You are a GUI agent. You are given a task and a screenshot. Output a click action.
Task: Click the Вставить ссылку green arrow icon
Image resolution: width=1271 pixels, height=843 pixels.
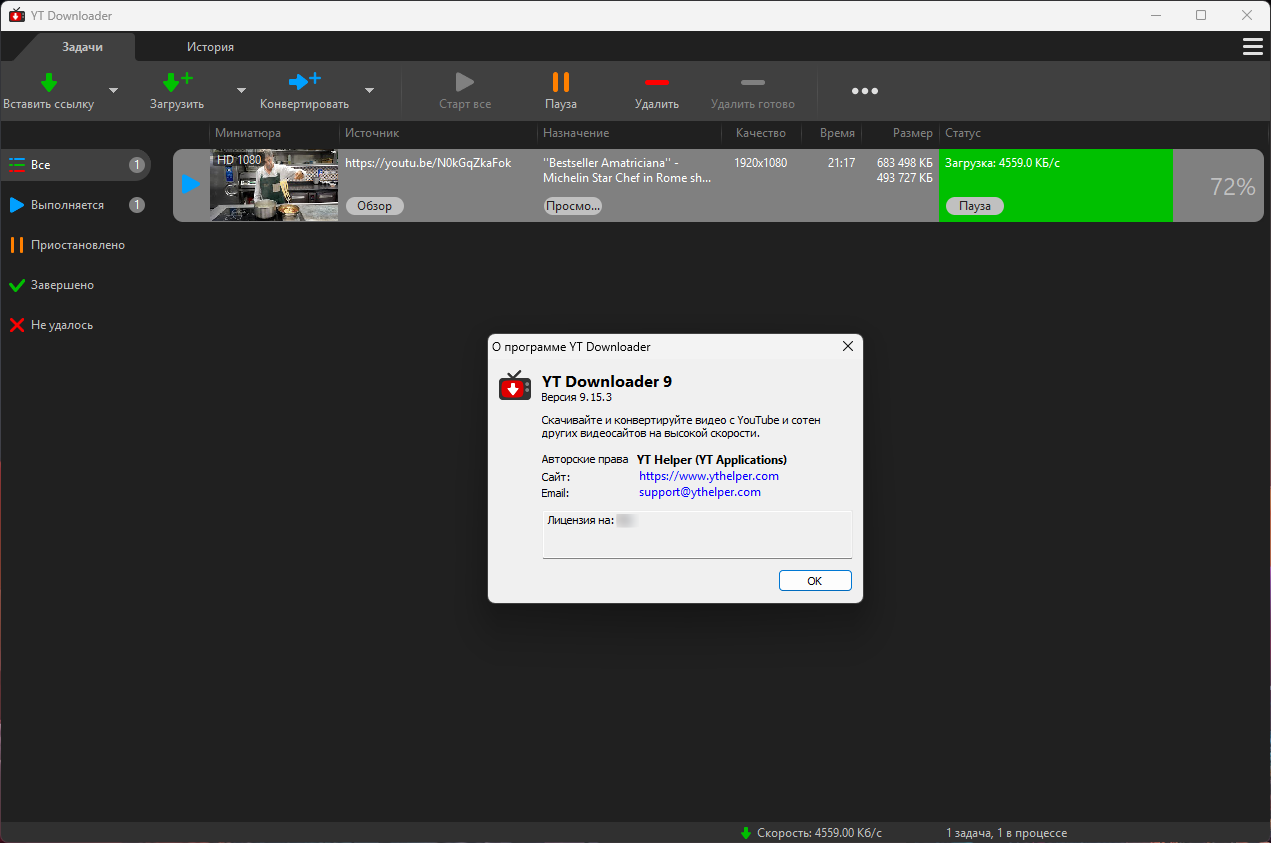point(49,82)
